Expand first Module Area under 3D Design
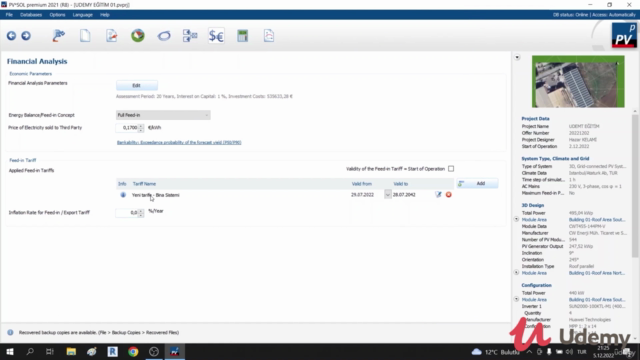 [516, 219]
